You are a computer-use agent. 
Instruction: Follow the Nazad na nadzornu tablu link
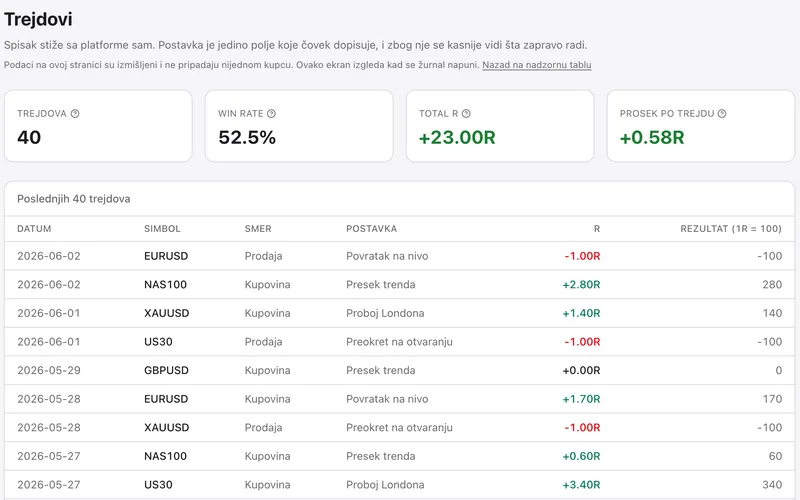coord(537,65)
